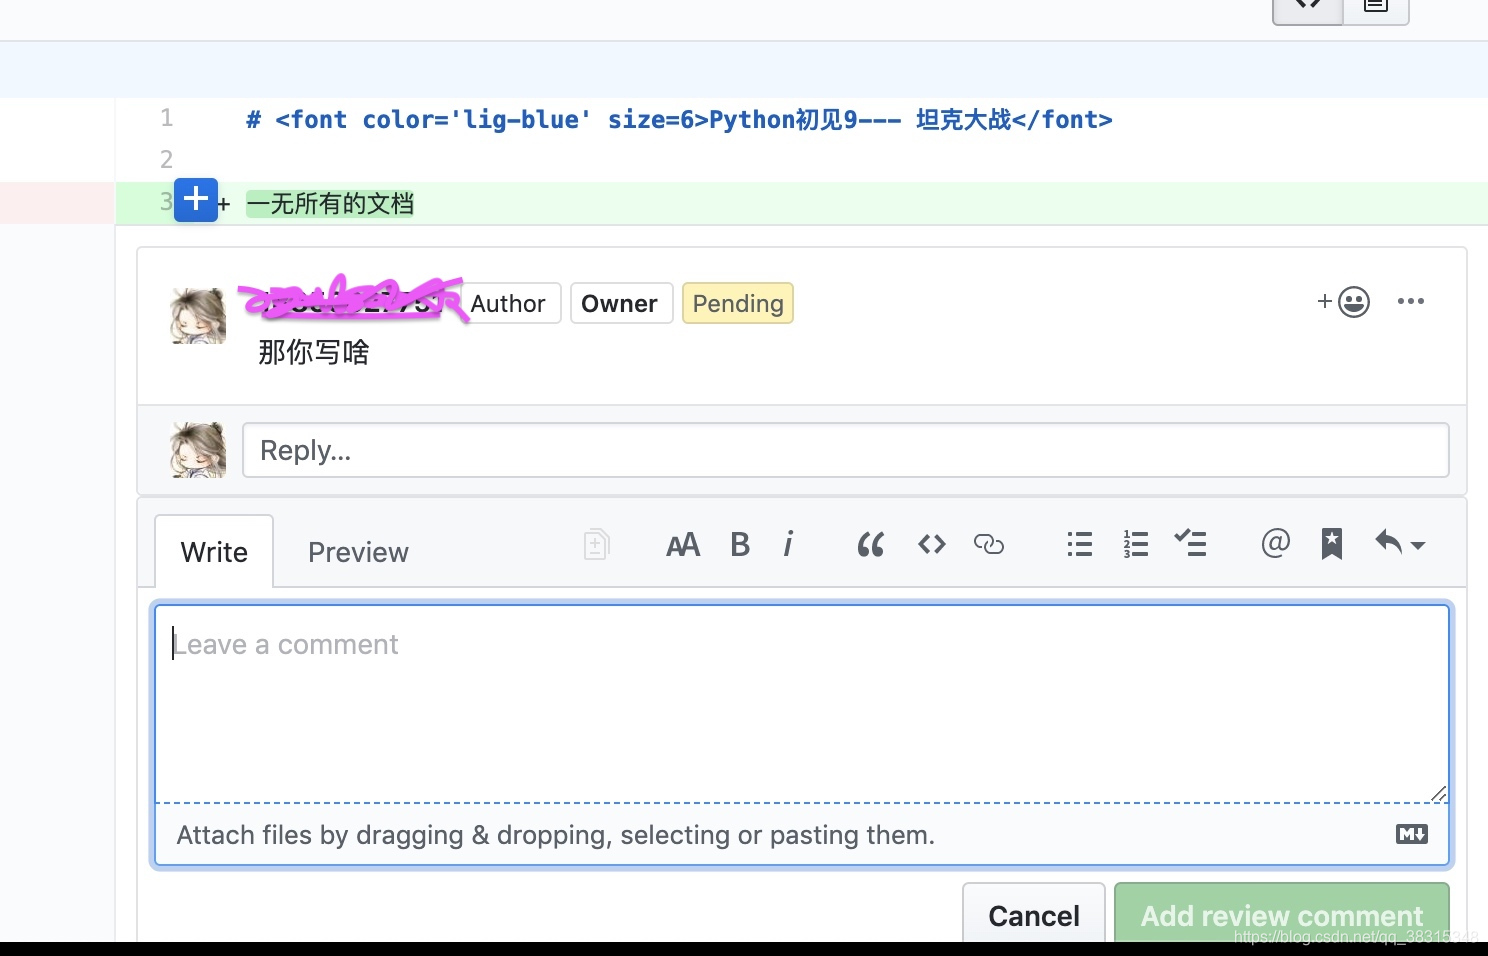The width and height of the screenshot is (1488, 956).
Task: Mention a user with the @ icon
Action: (x=1276, y=543)
